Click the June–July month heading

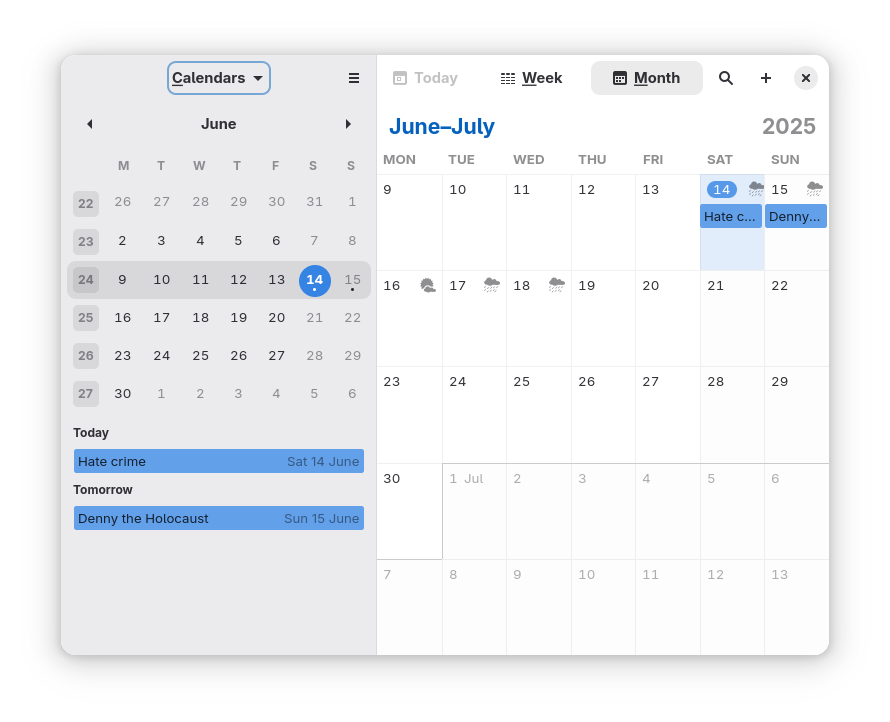[442, 126]
